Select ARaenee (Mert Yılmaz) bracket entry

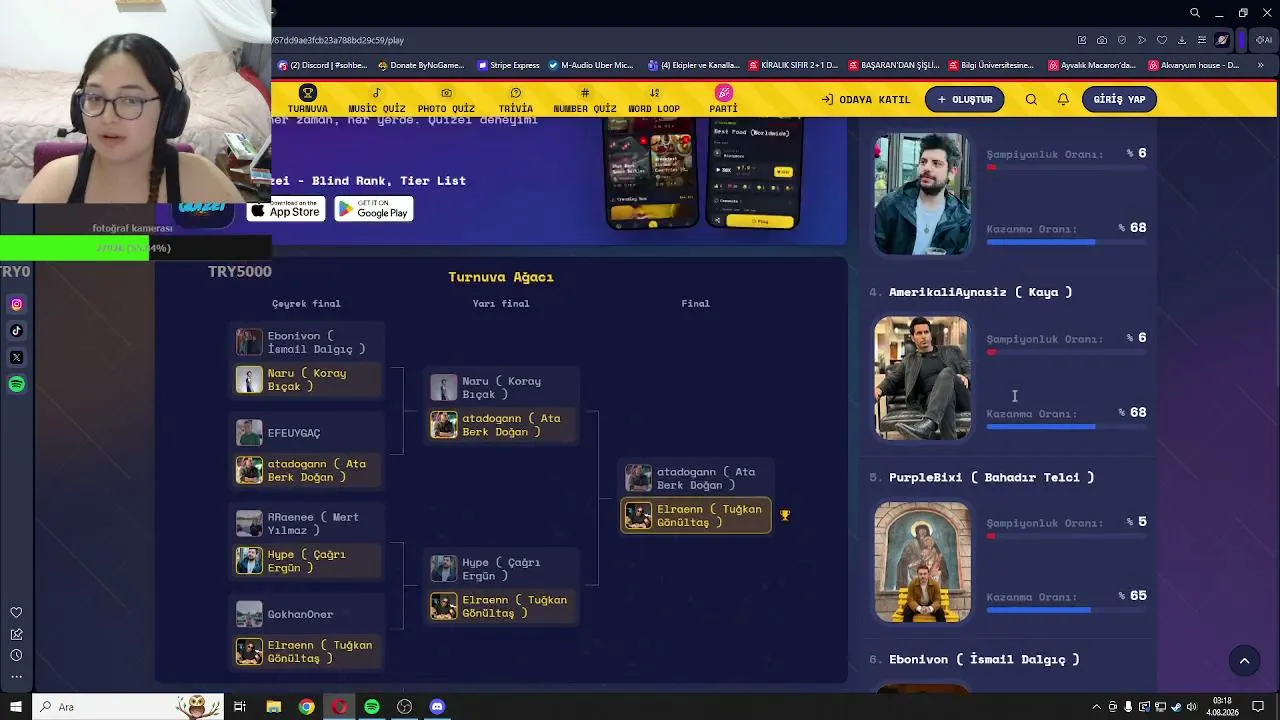point(307,523)
